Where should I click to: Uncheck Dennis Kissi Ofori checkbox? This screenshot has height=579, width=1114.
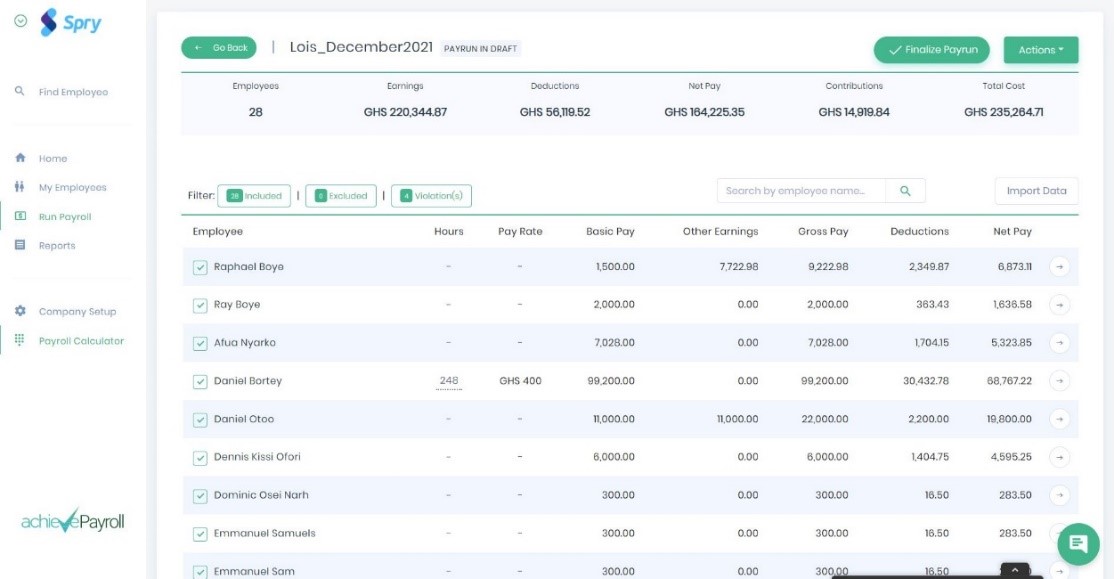200,458
